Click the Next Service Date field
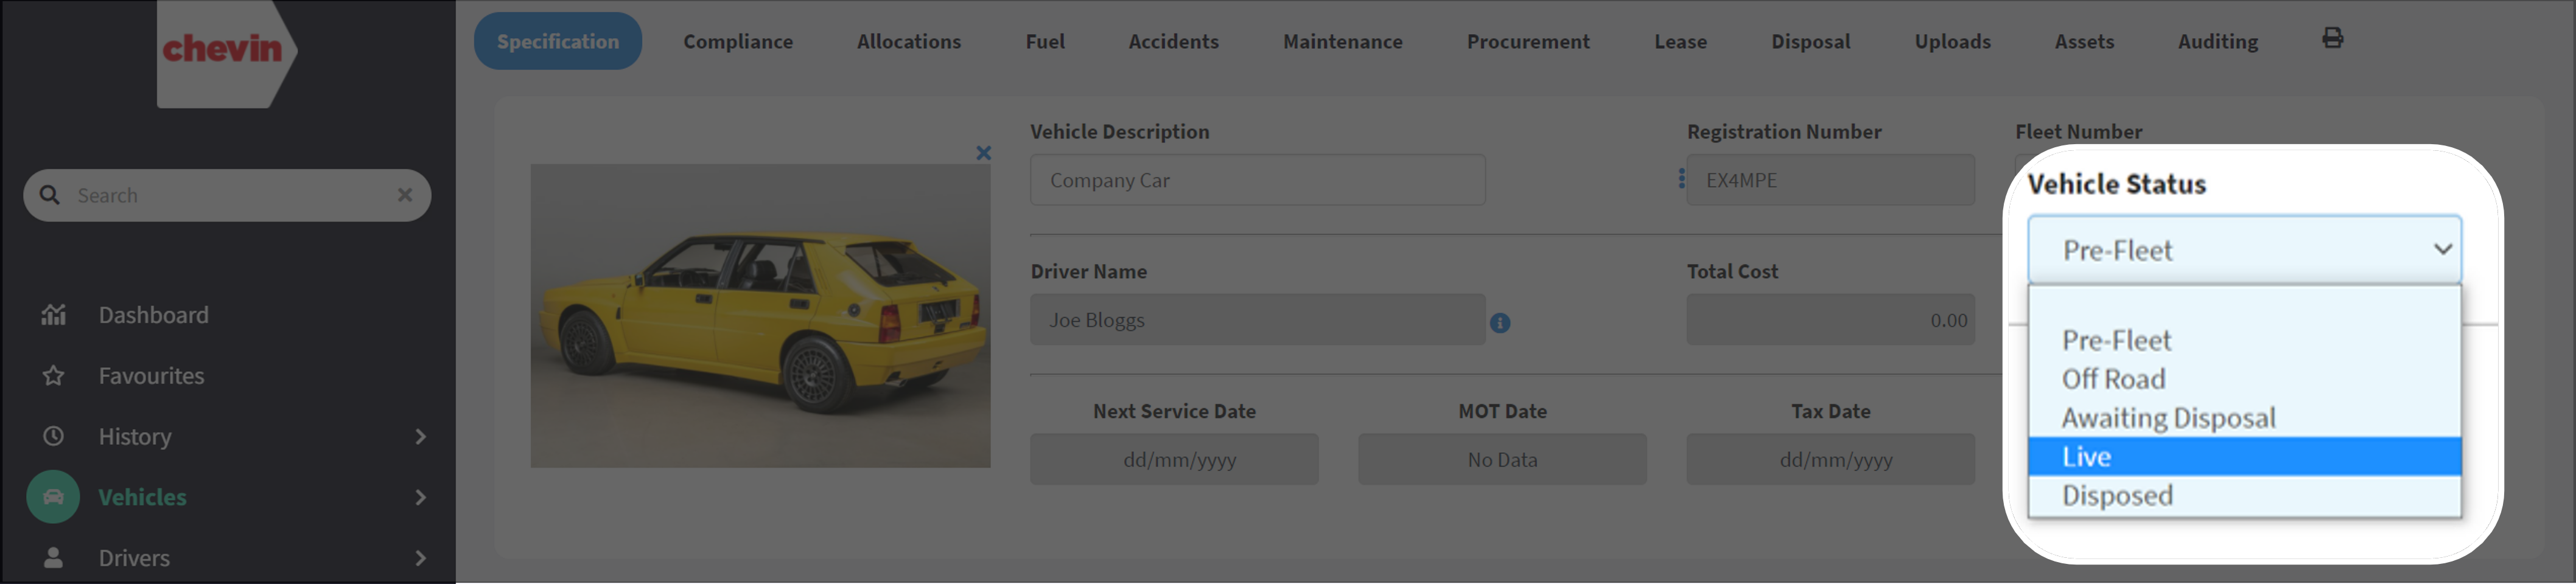Viewport: 2576px width, 584px height. coord(1175,460)
